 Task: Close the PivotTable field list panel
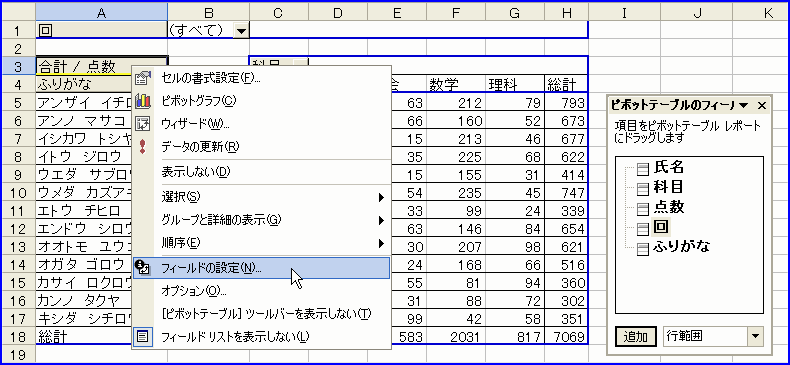(x=762, y=105)
